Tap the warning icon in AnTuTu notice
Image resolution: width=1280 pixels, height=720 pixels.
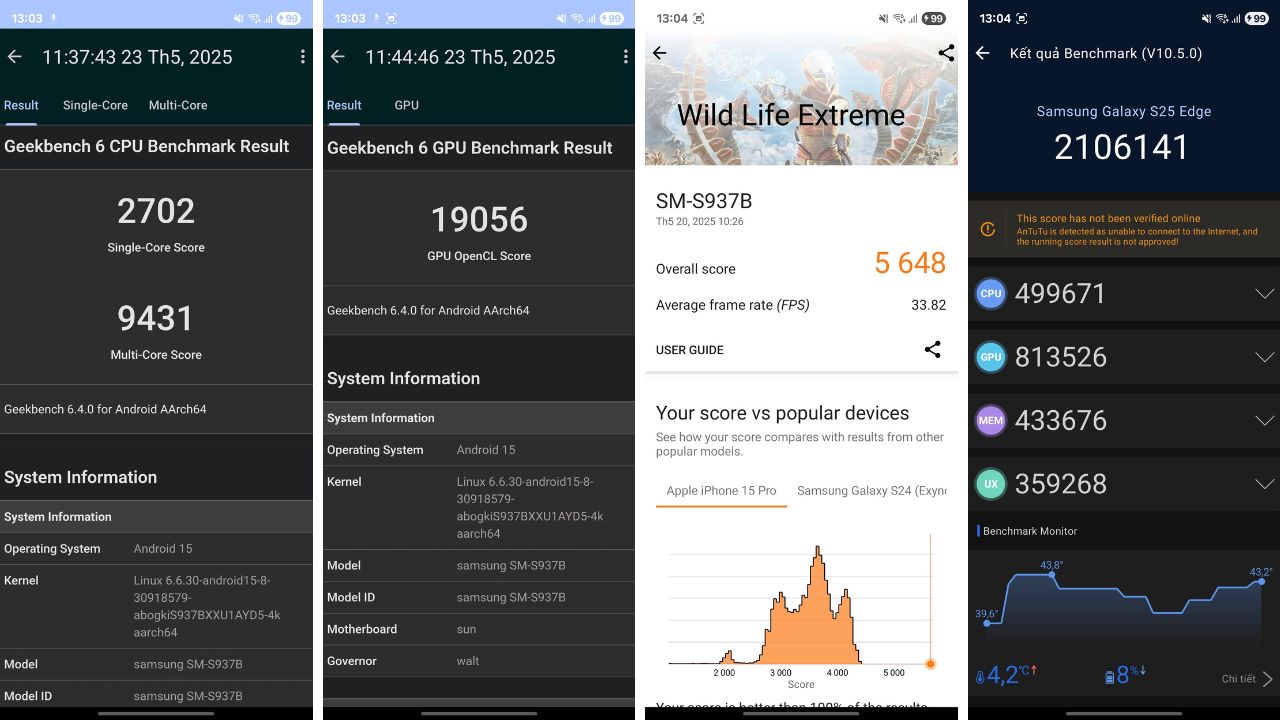click(988, 230)
